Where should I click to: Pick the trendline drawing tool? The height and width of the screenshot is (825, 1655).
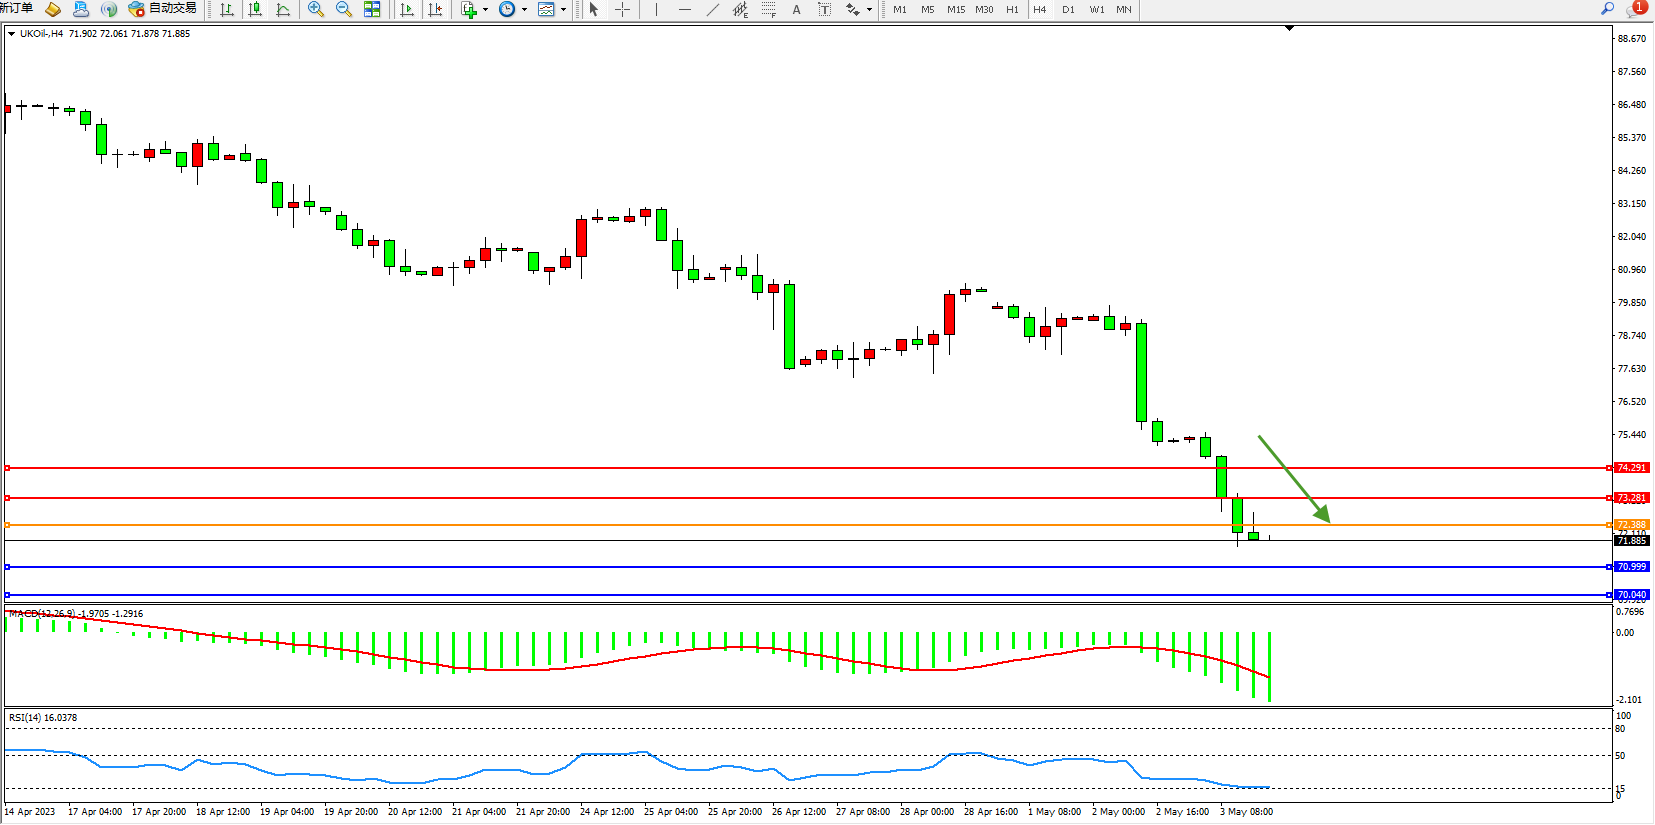point(712,9)
